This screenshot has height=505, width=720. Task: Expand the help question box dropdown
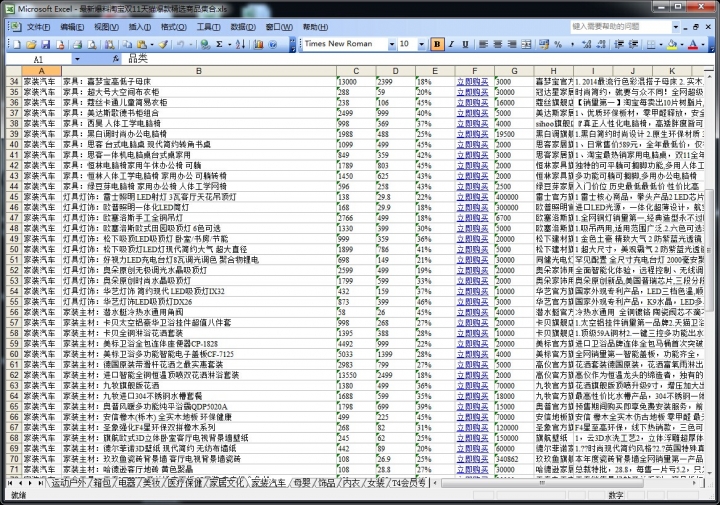[675, 27]
